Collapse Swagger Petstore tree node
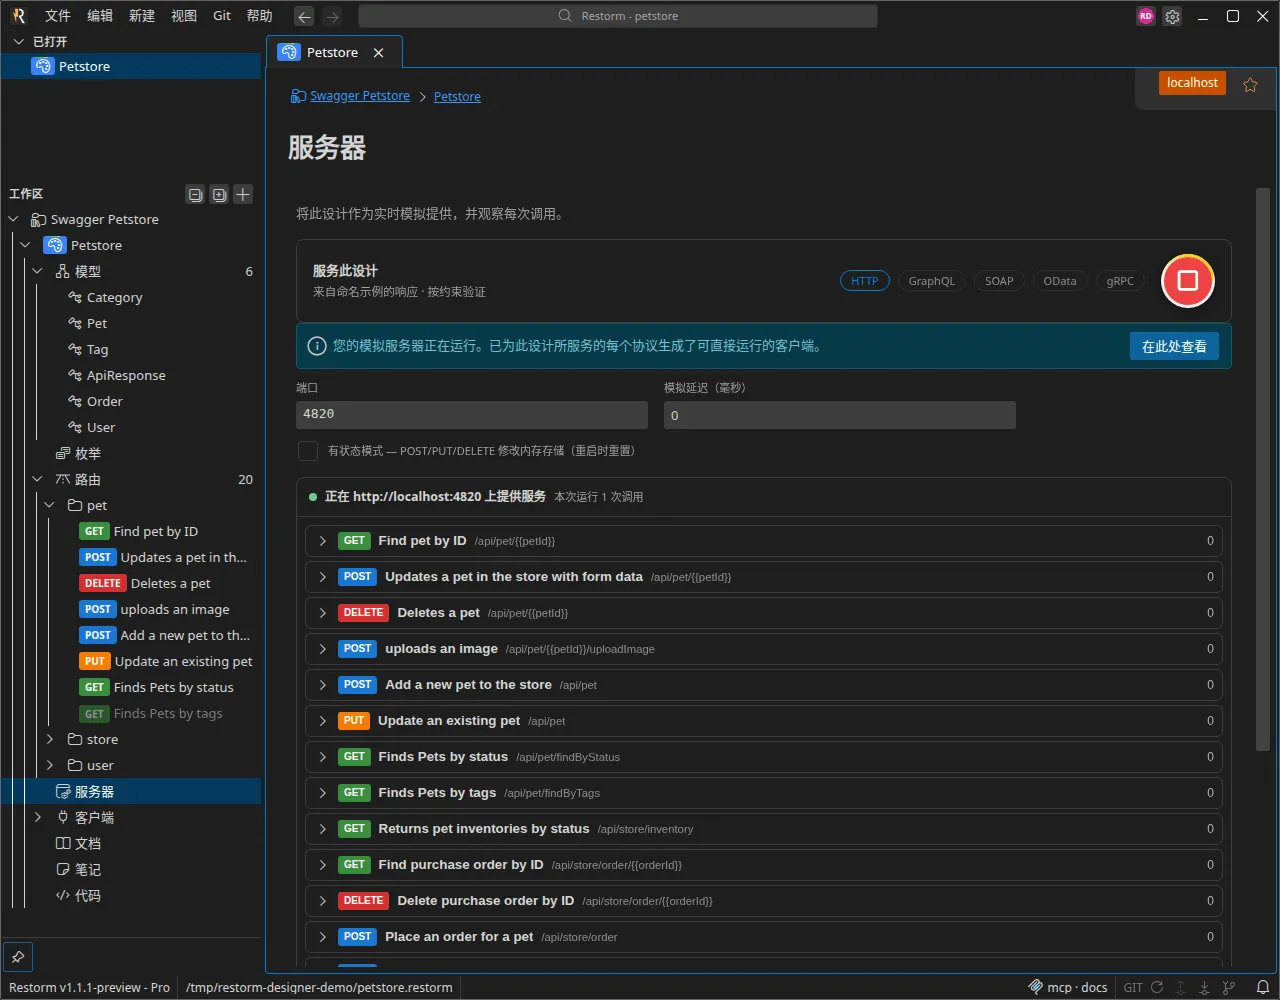Screen dimensions: 1280x1000 pos(13,219)
